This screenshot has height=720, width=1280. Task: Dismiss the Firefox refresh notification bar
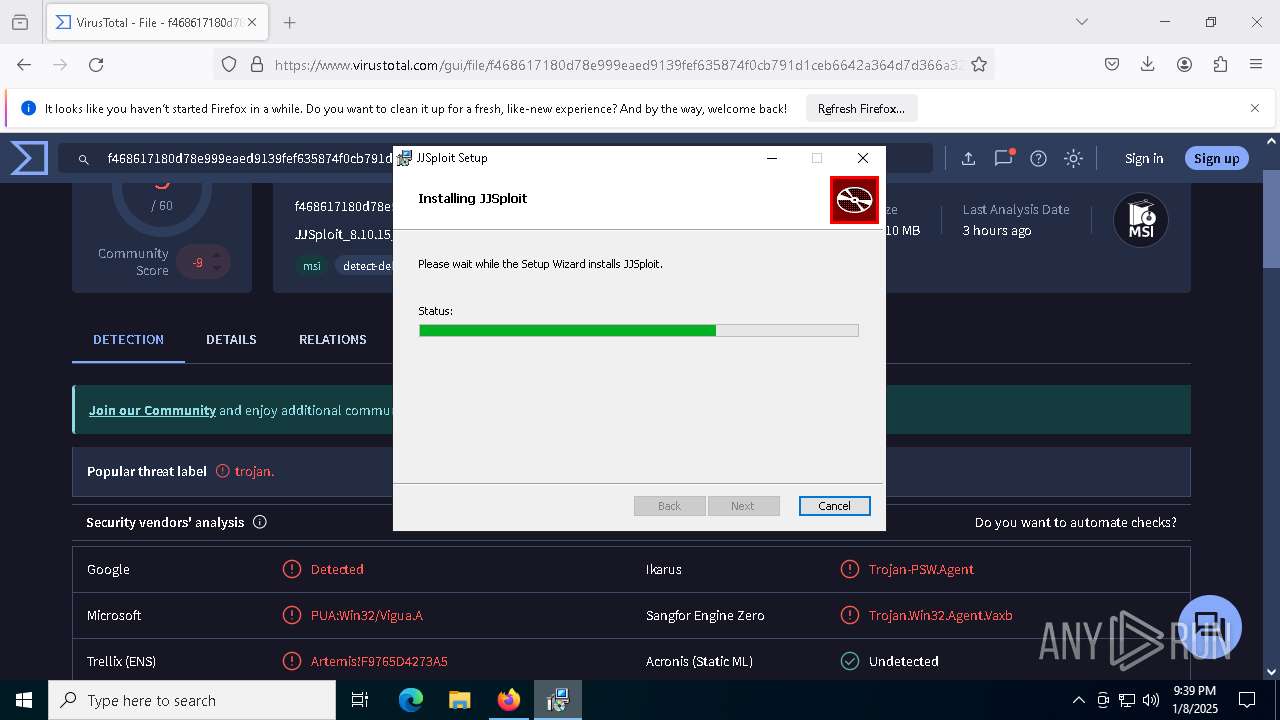[1255, 108]
